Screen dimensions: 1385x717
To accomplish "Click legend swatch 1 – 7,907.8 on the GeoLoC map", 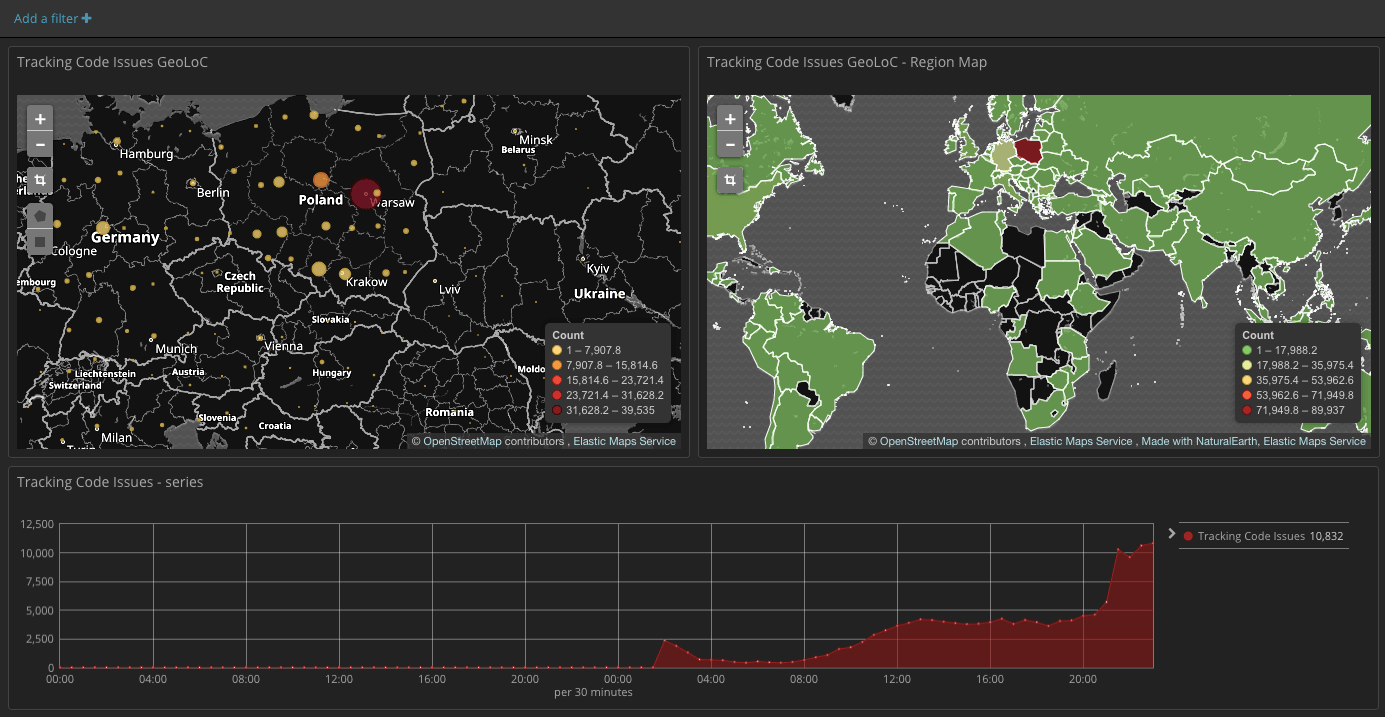I will [x=557, y=350].
